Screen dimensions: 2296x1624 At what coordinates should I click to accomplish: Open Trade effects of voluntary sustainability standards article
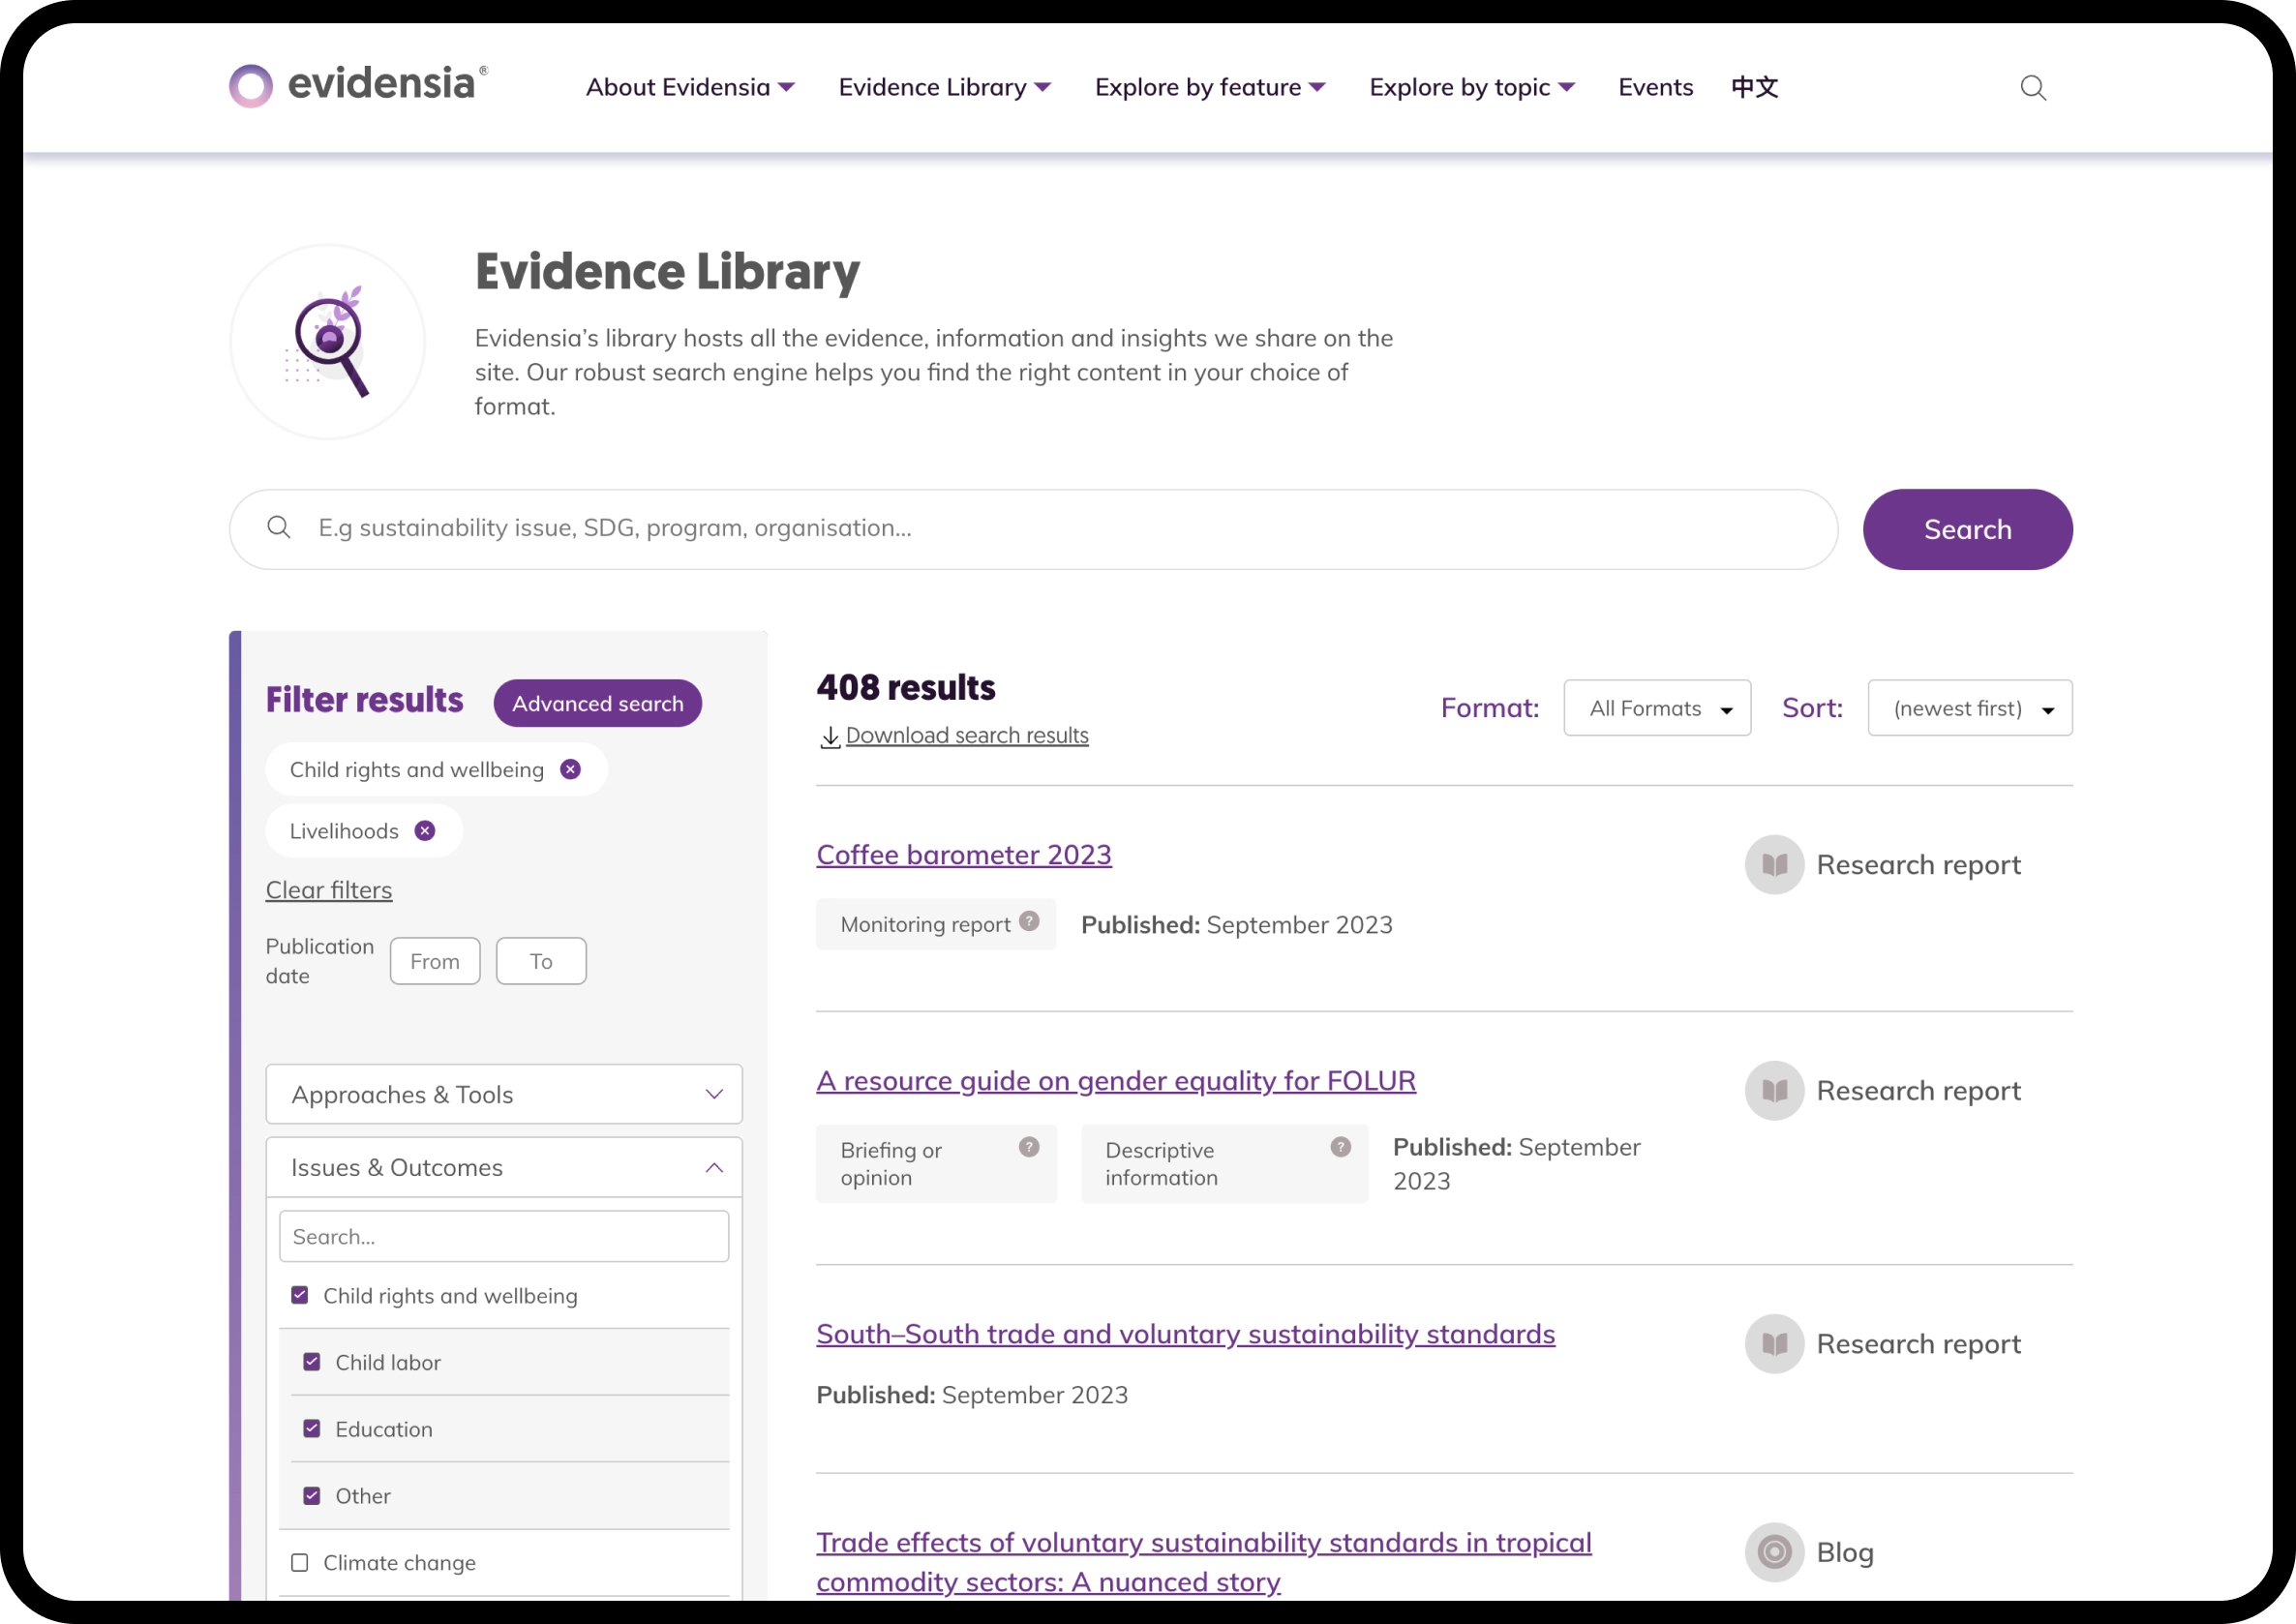tap(1204, 1562)
